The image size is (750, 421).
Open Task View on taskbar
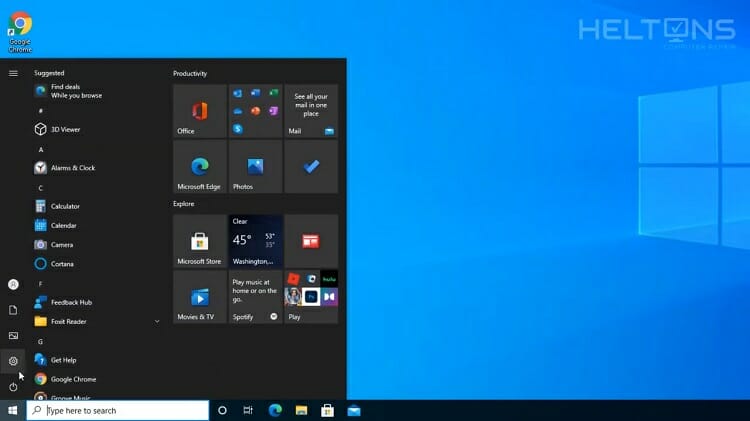(x=248, y=410)
